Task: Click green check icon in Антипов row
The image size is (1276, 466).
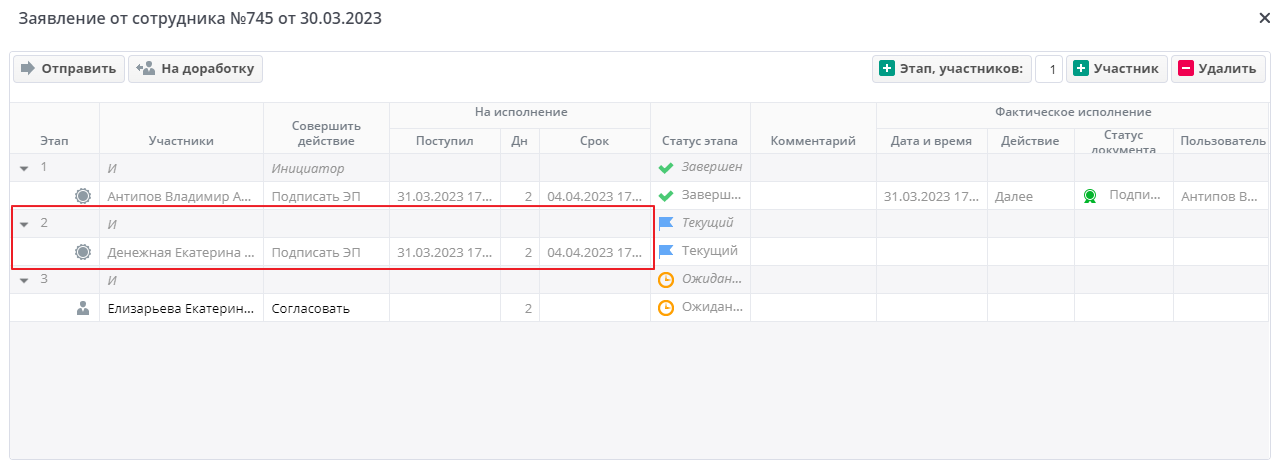Action: pyautogui.click(x=666, y=196)
